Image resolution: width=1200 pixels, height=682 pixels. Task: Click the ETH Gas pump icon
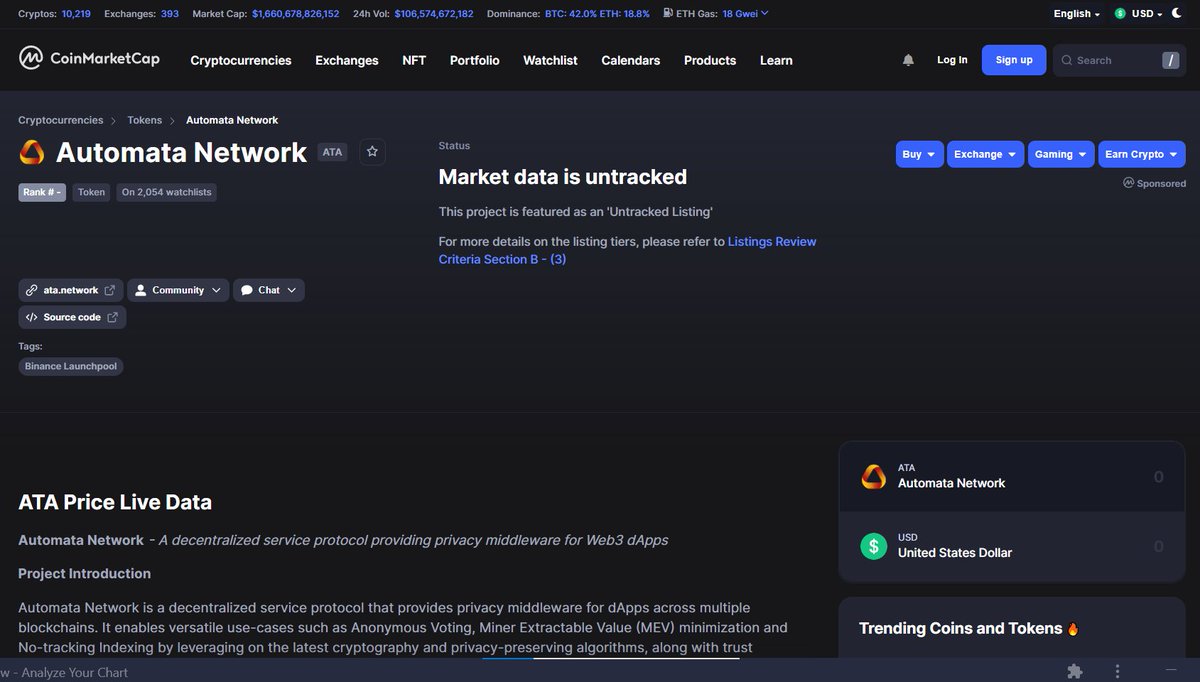[x=667, y=14]
